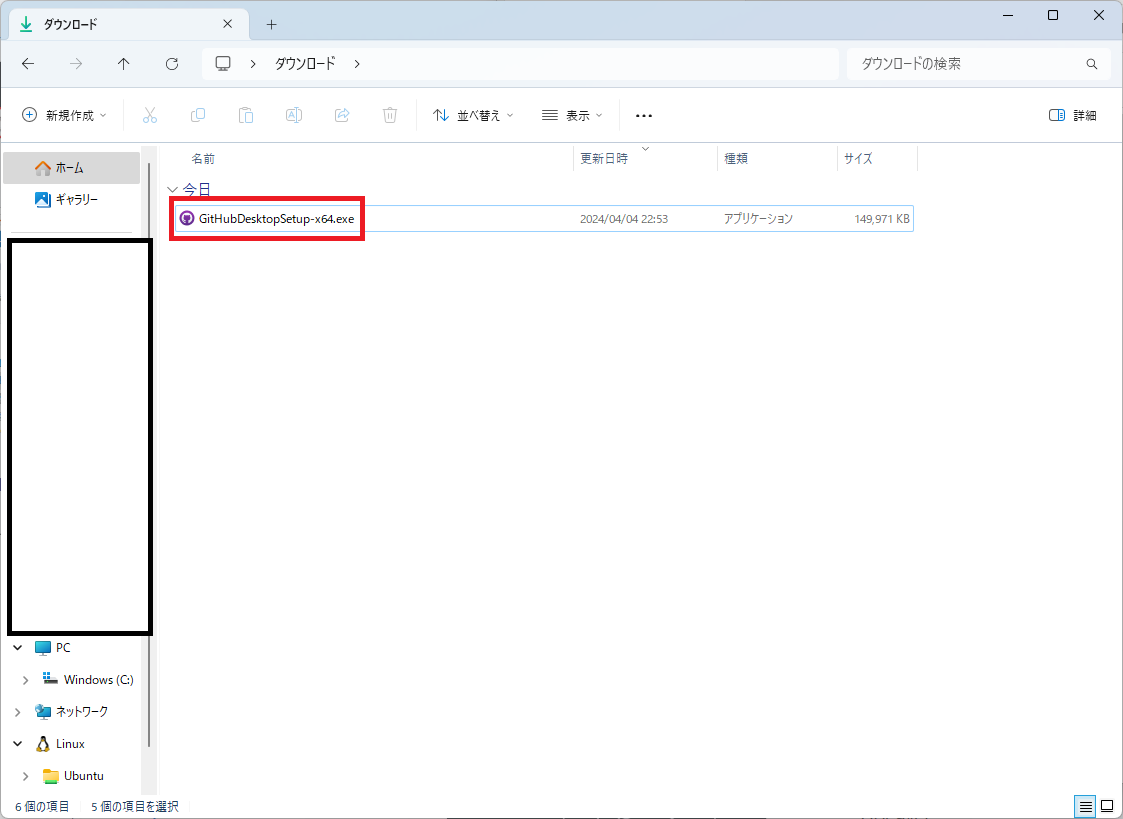Click the Paste icon in the toolbar
The height and width of the screenshot is (819, 1123).
[x=246, y=115]
